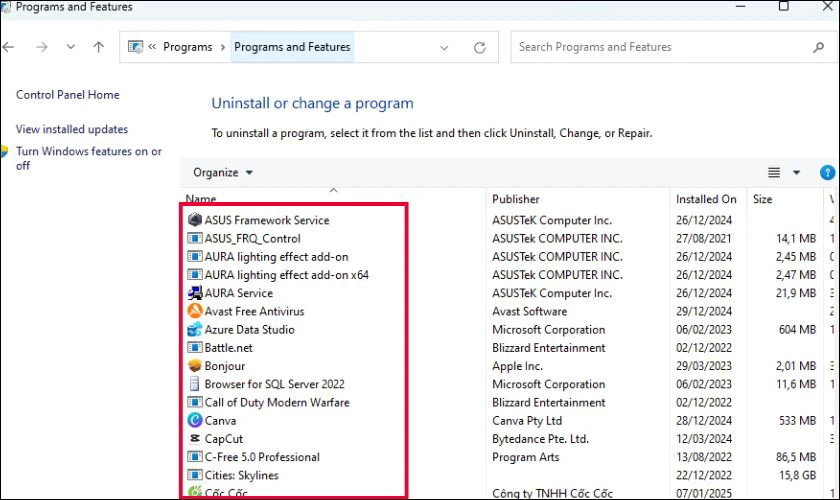The image size is (840, 500).
Task: Select the Battle.net program name
Action: click(x=229, y=348)
